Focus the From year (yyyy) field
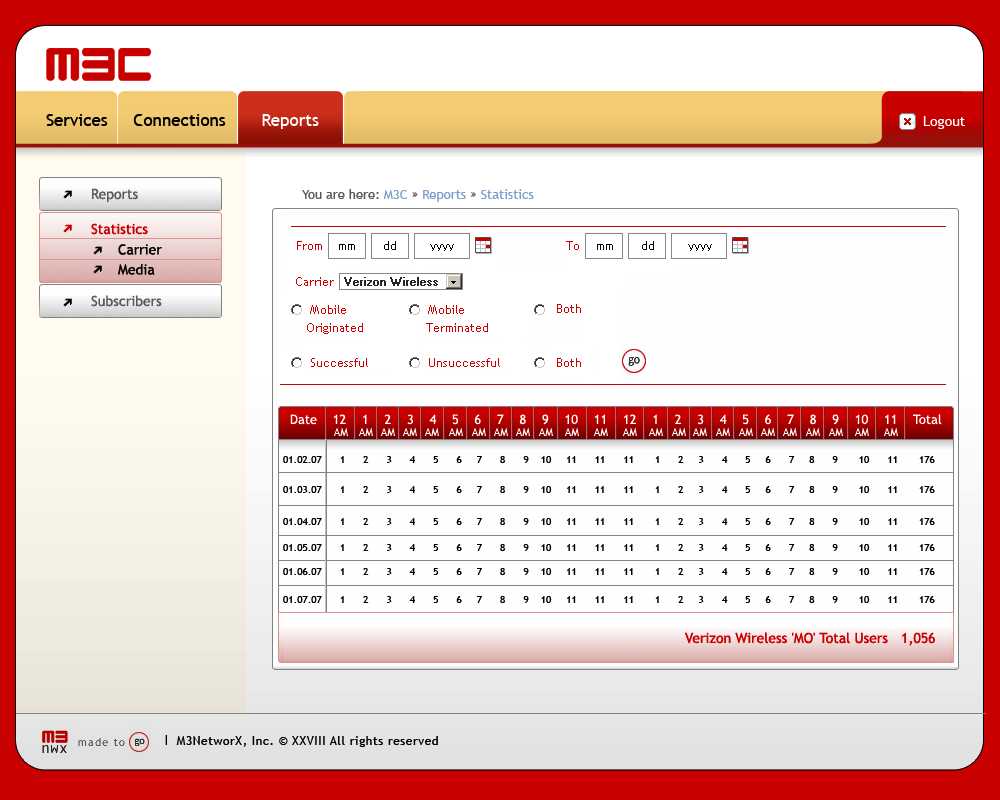 coord(442,246)
